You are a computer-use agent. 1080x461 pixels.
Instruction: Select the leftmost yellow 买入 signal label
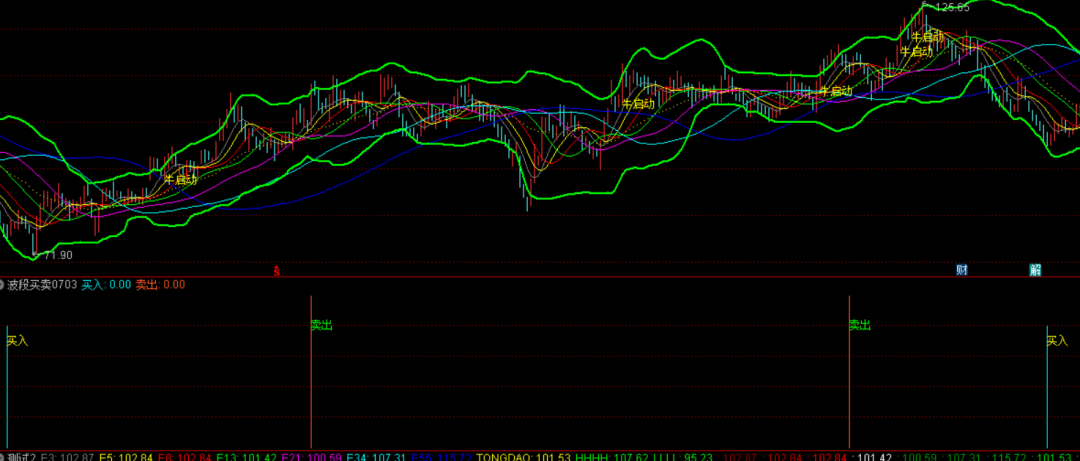(x=17, y=340)
